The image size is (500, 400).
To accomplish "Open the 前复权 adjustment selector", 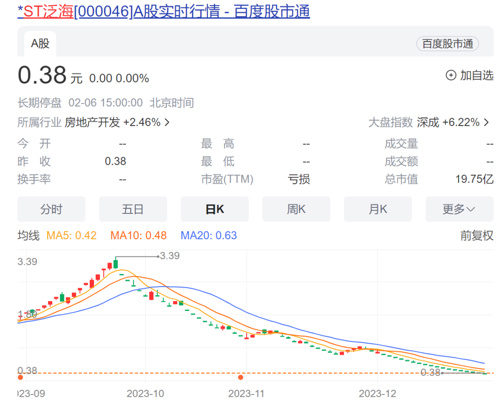I will click(x=477, y=236).
